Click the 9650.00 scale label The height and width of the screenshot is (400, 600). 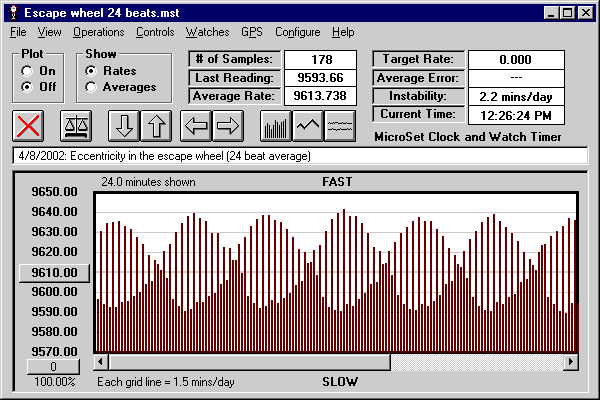pyautogui.click(x=54, y=192)
